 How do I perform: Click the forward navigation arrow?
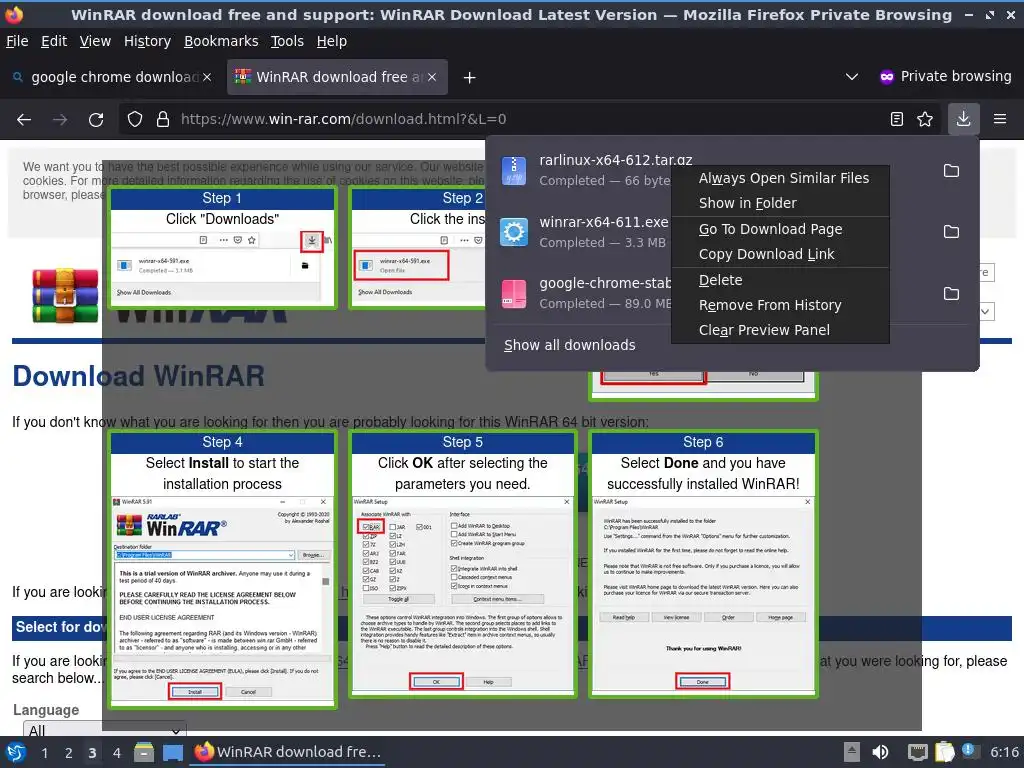tap(60, 120)
